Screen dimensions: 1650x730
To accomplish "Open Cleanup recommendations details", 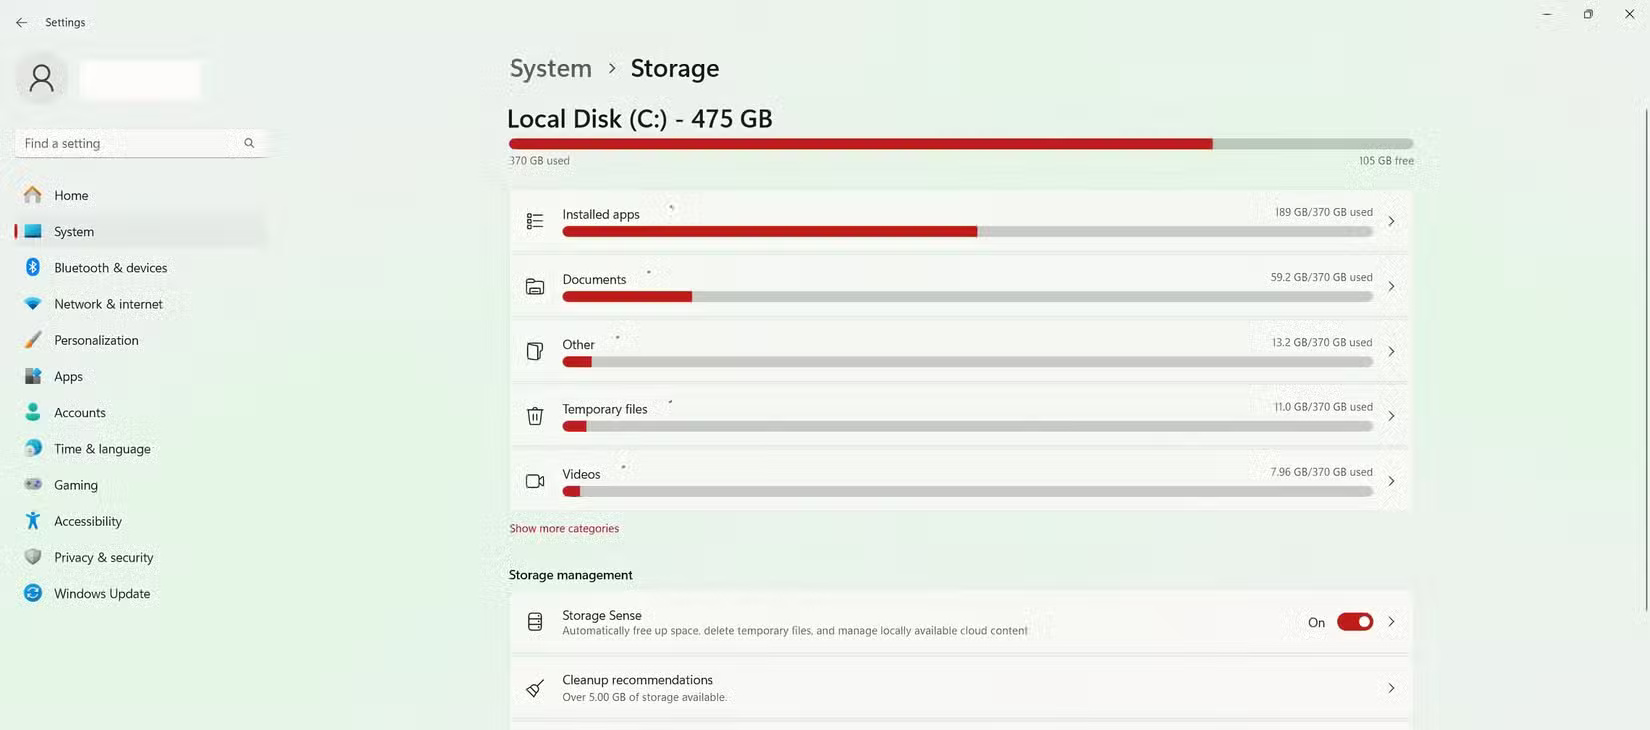I will [x=1391, y=688].
